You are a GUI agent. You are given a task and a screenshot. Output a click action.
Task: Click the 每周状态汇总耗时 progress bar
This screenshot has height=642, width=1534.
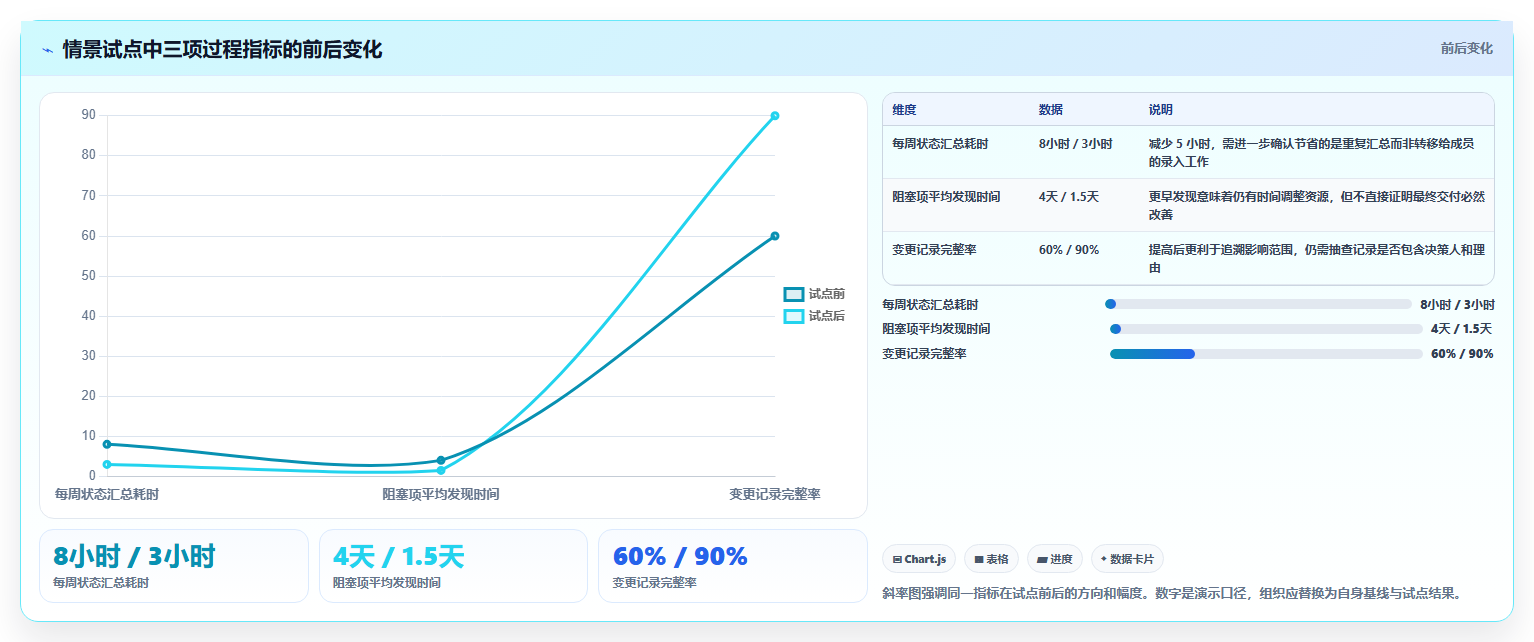point(1258,304)
